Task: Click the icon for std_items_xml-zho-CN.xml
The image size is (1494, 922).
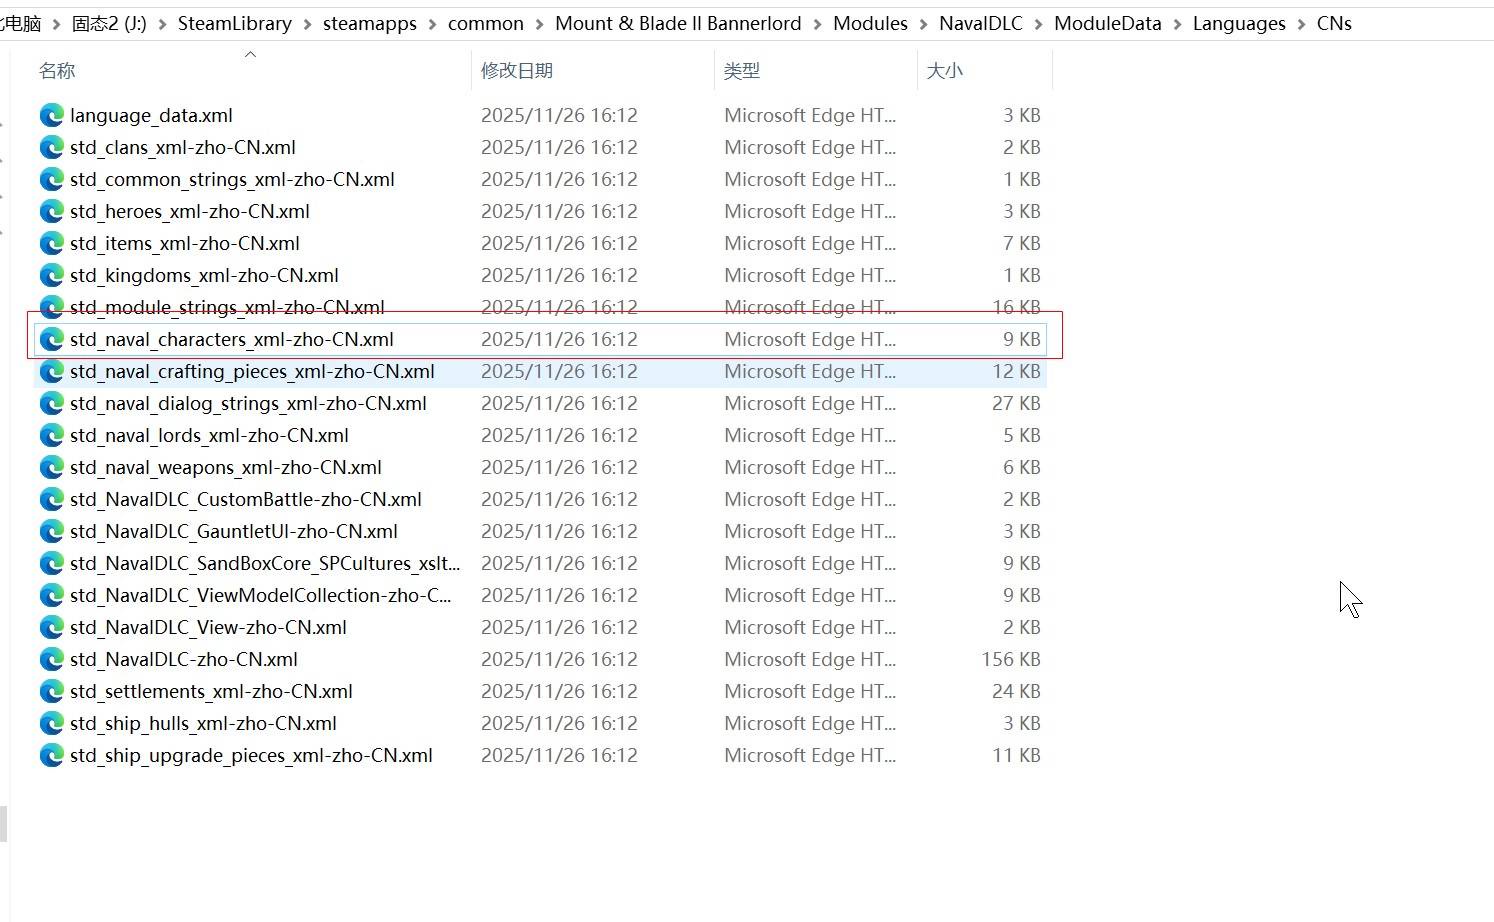Action: [x=51, y=243]
